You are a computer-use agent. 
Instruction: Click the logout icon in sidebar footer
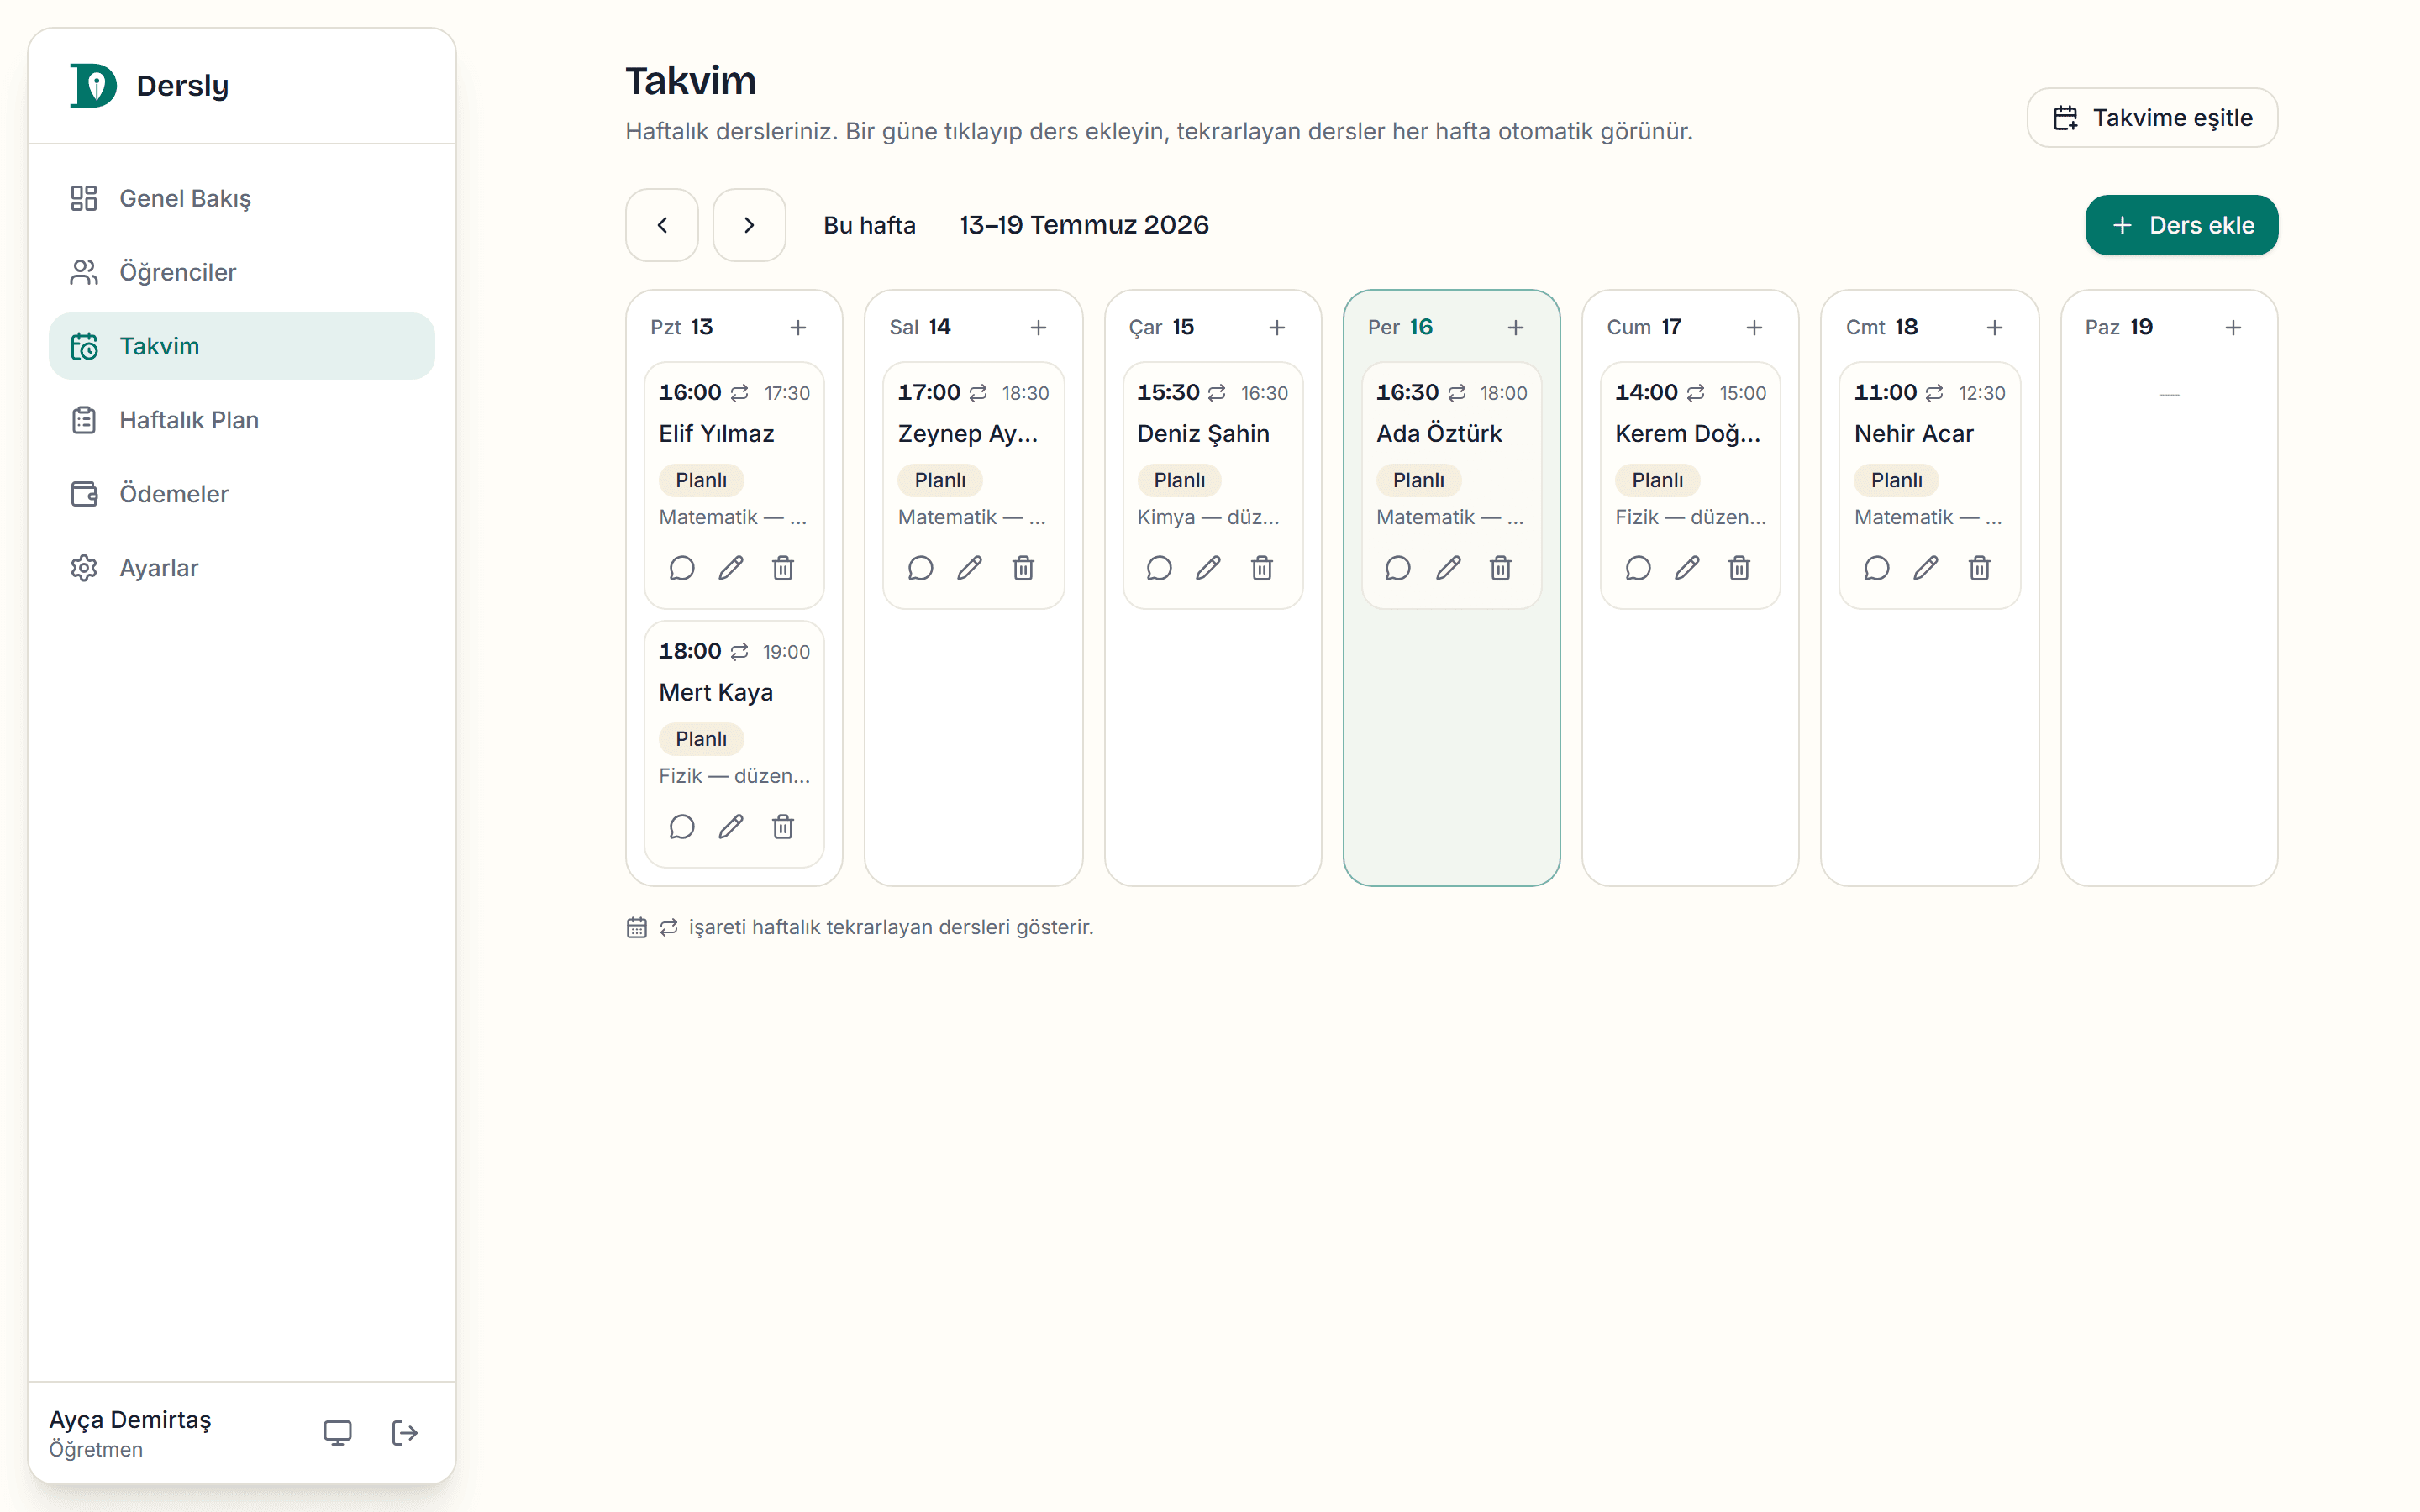point(404,1433)
